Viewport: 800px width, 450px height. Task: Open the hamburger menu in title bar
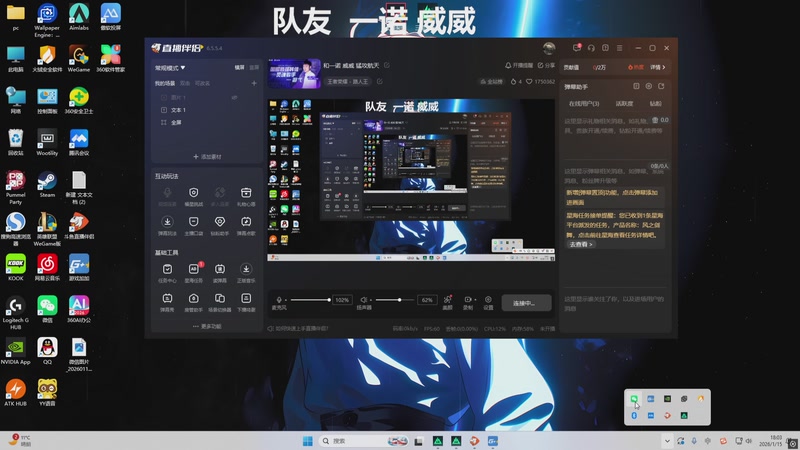pyautogui.click(x=619, y=48)
